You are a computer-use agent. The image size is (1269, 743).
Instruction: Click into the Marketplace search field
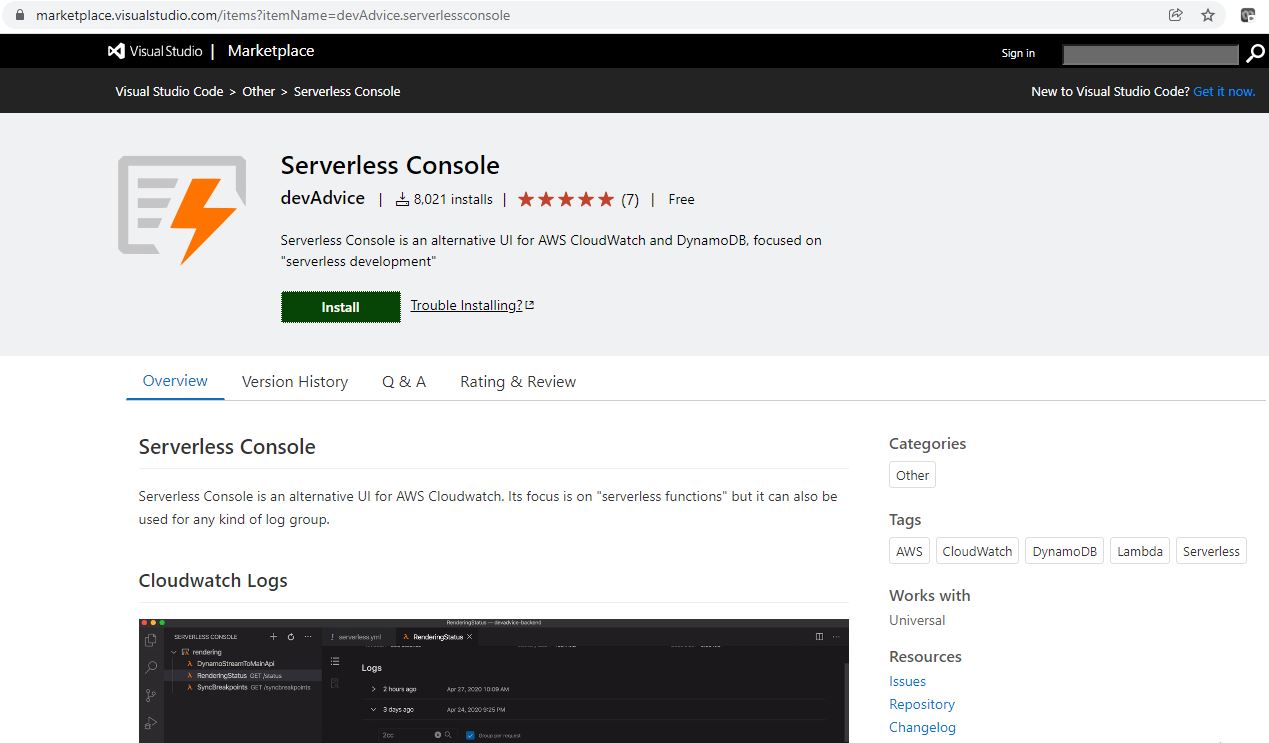[1150, 54]
